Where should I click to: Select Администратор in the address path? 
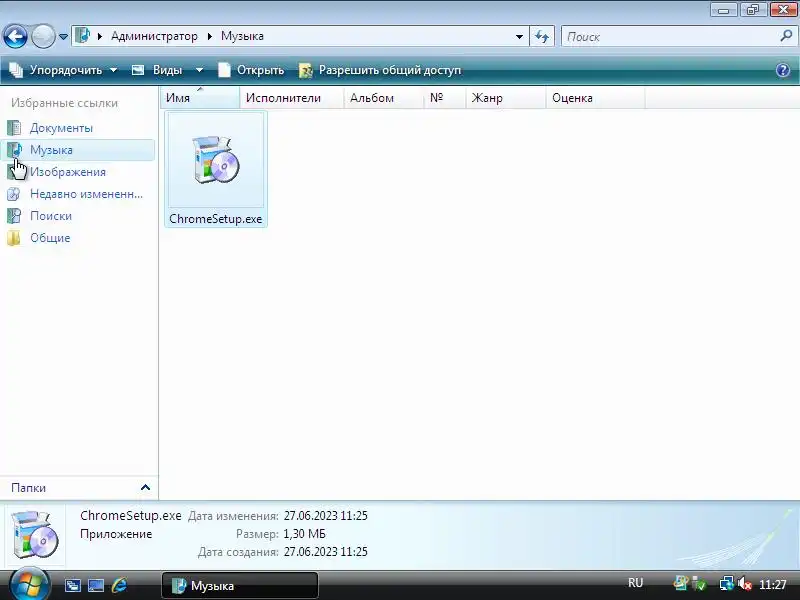(154, 36)
